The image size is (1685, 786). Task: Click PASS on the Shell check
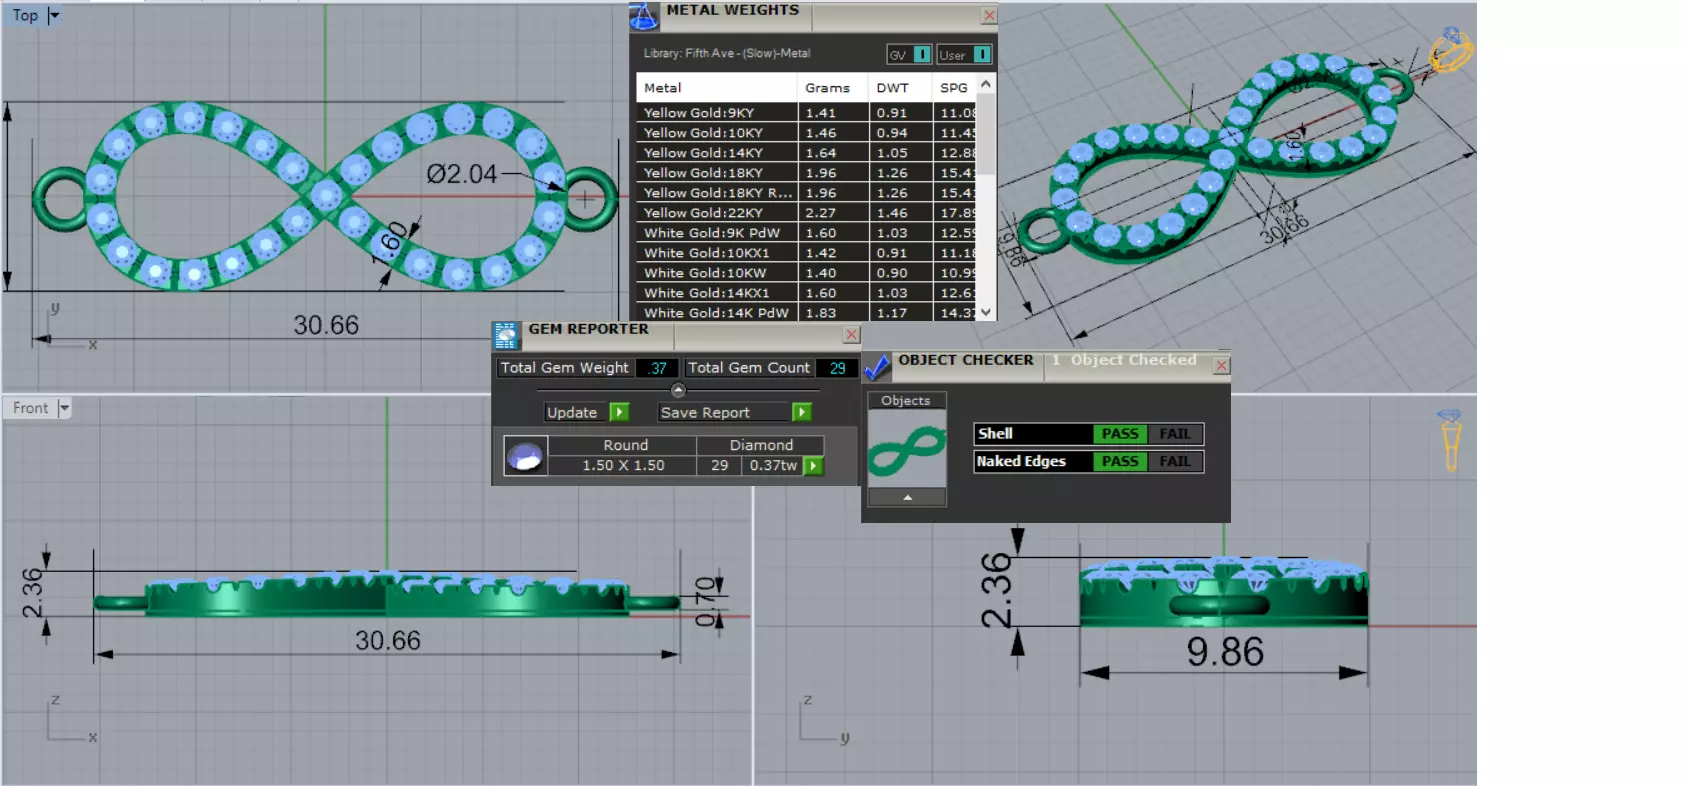click(x=1120, y=434)
